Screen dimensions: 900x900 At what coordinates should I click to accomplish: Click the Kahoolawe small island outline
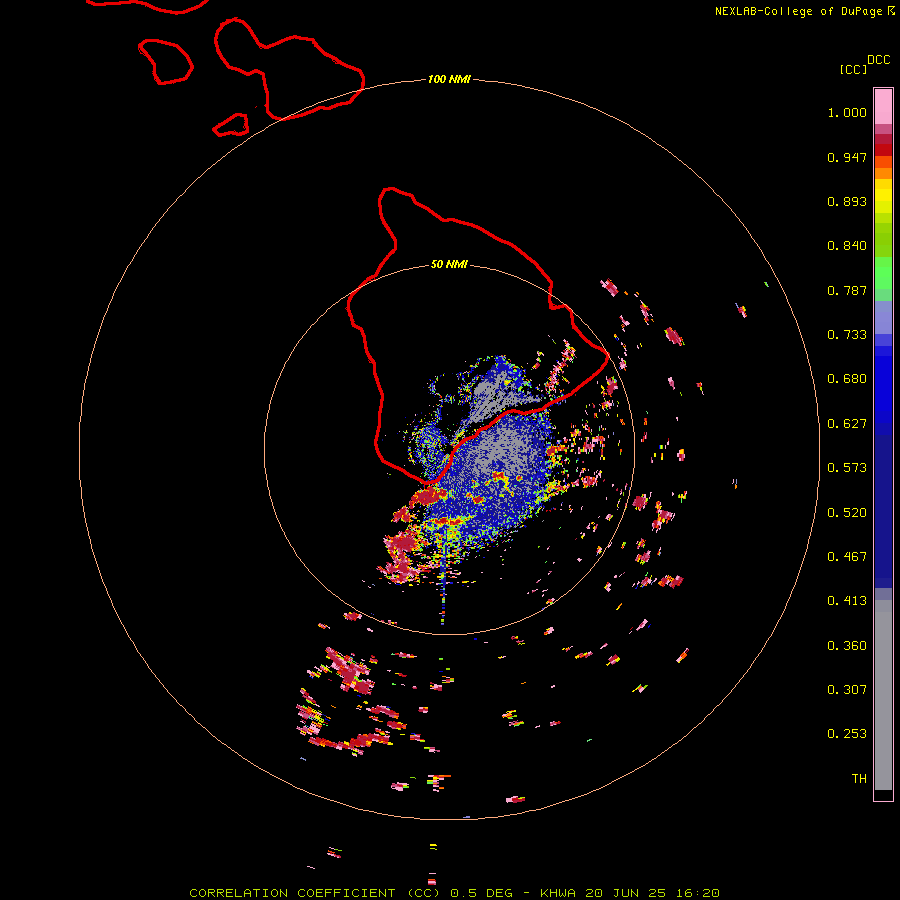click(x=231, y=125)
